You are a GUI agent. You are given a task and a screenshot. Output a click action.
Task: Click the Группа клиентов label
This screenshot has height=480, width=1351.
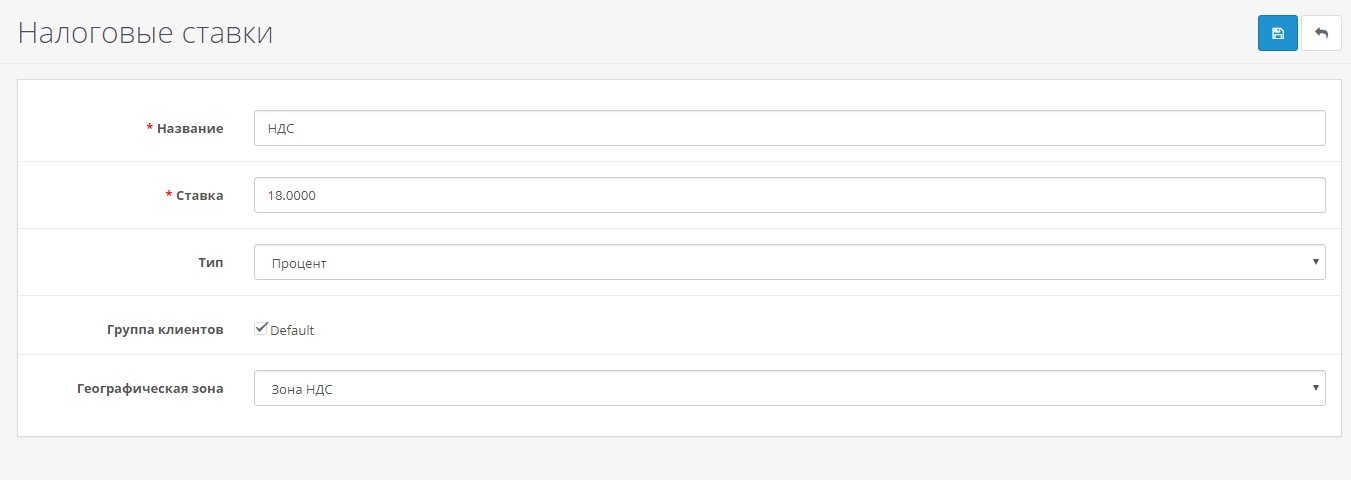[165, 329]
